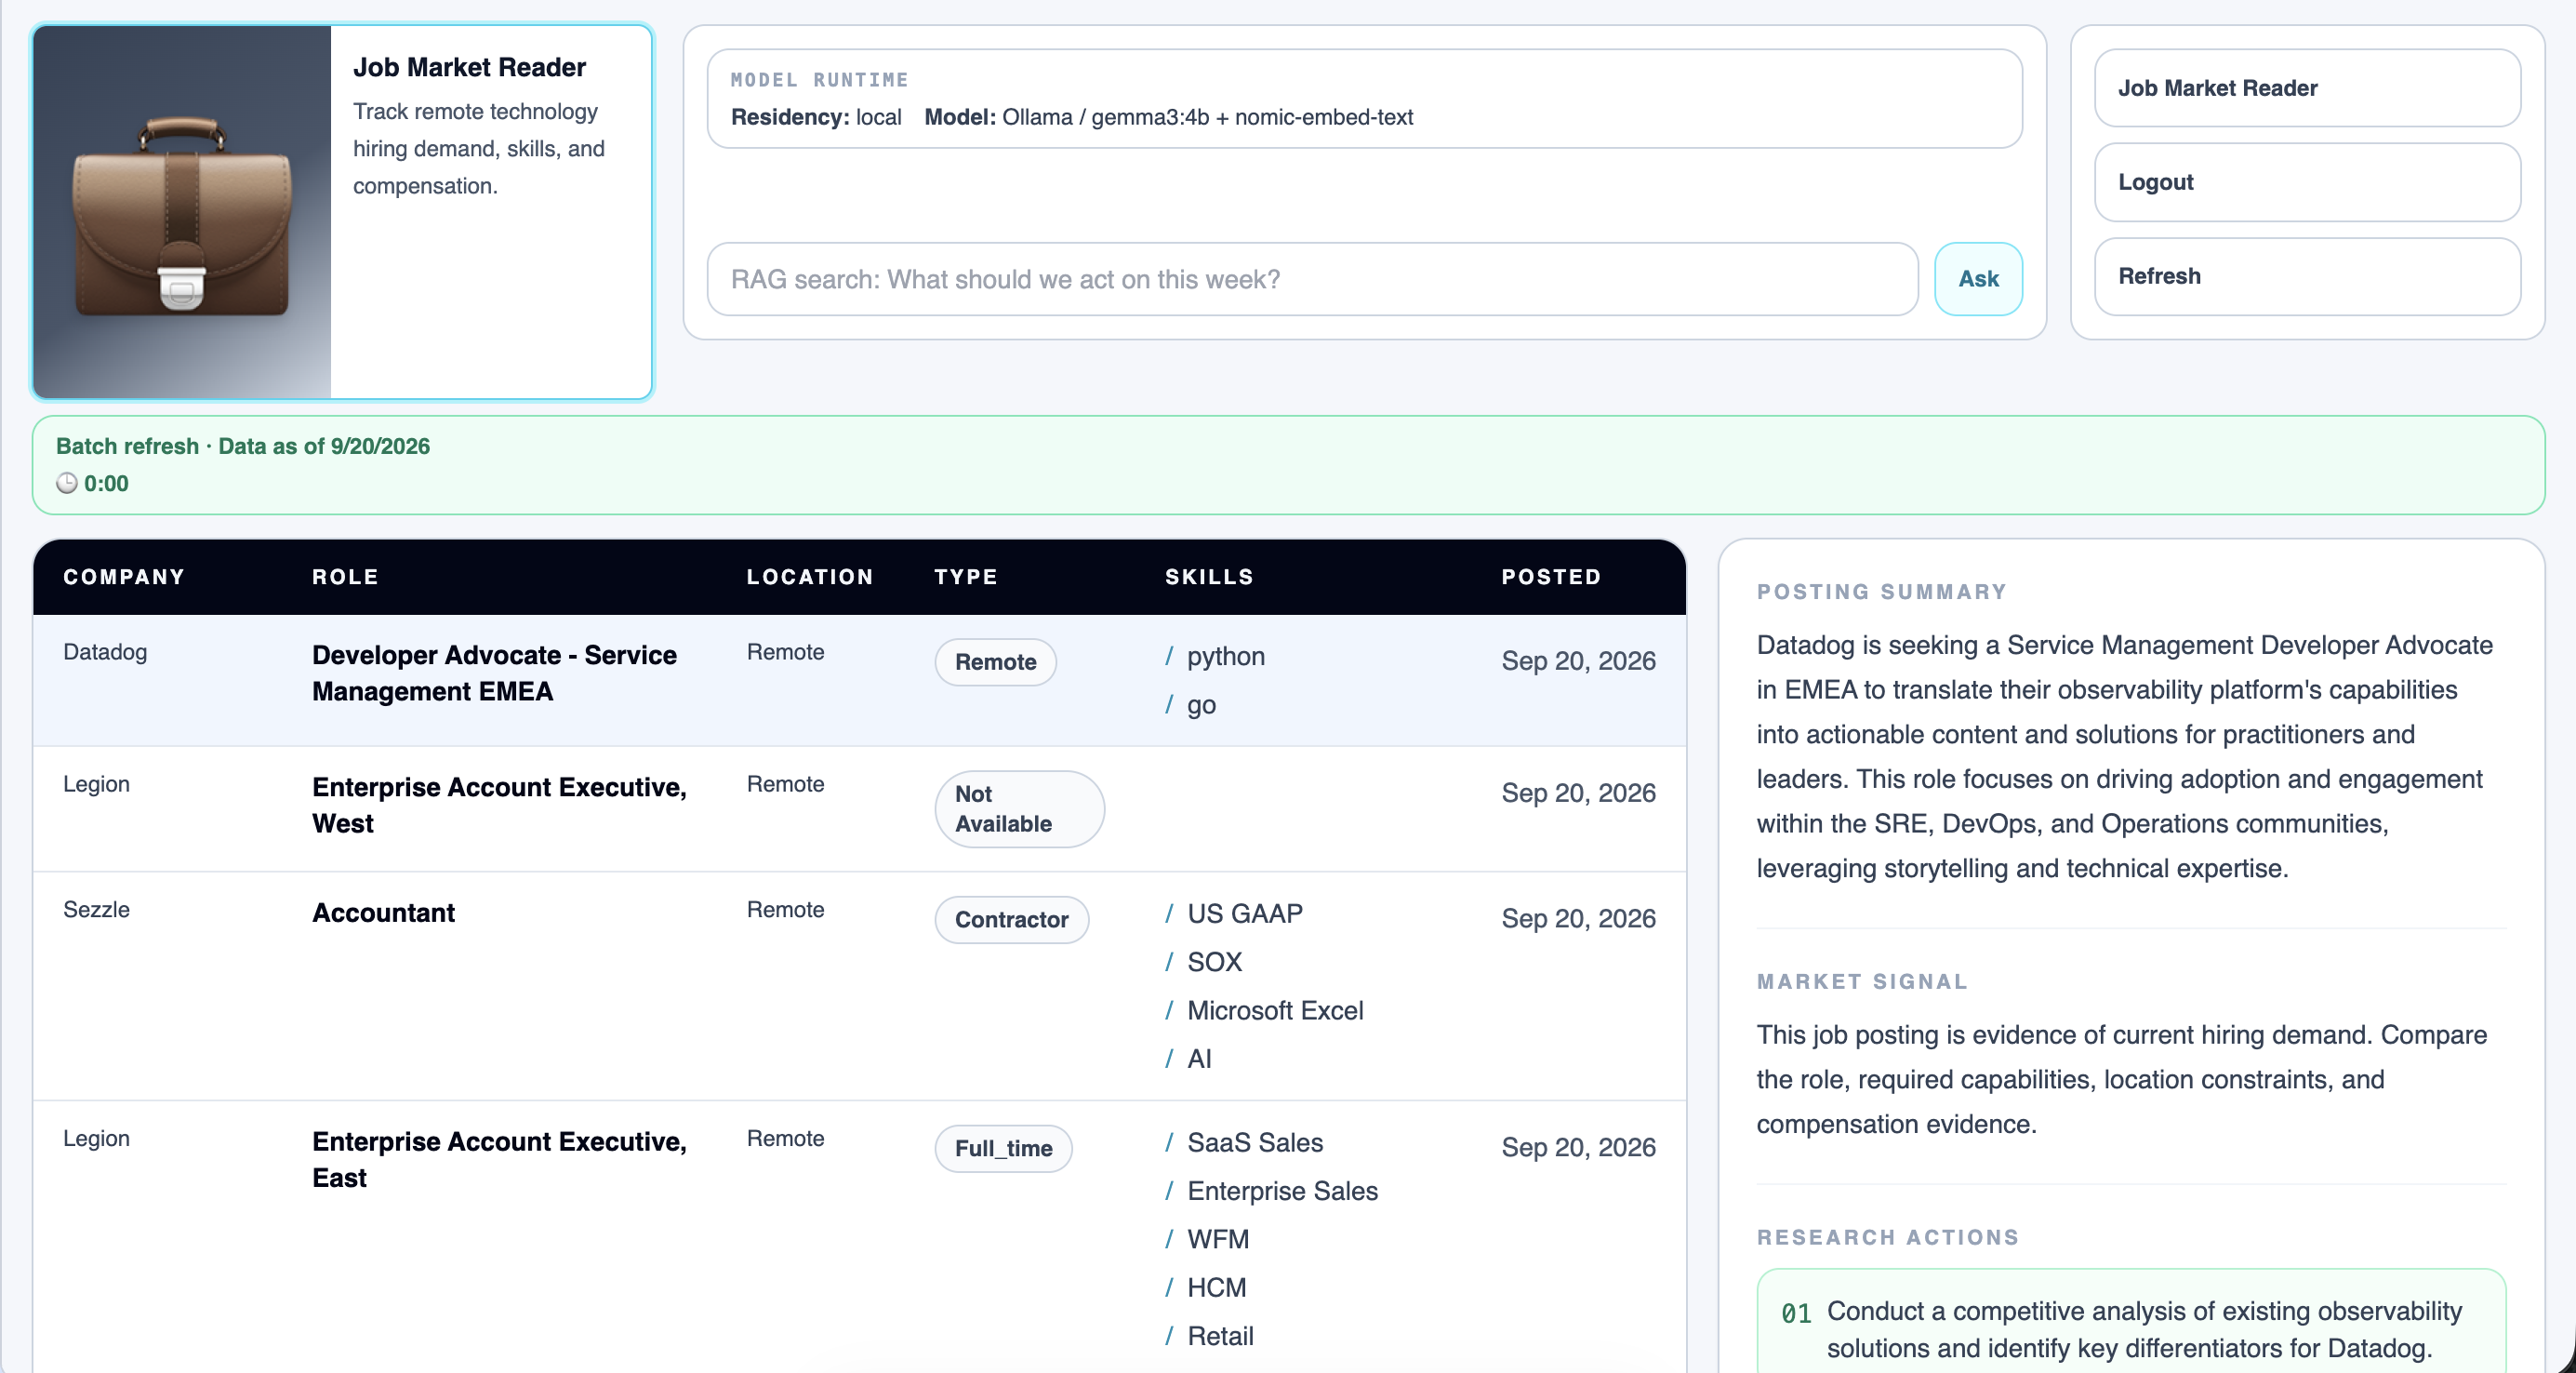Click the Sezzle company cell

pos(96,910)
